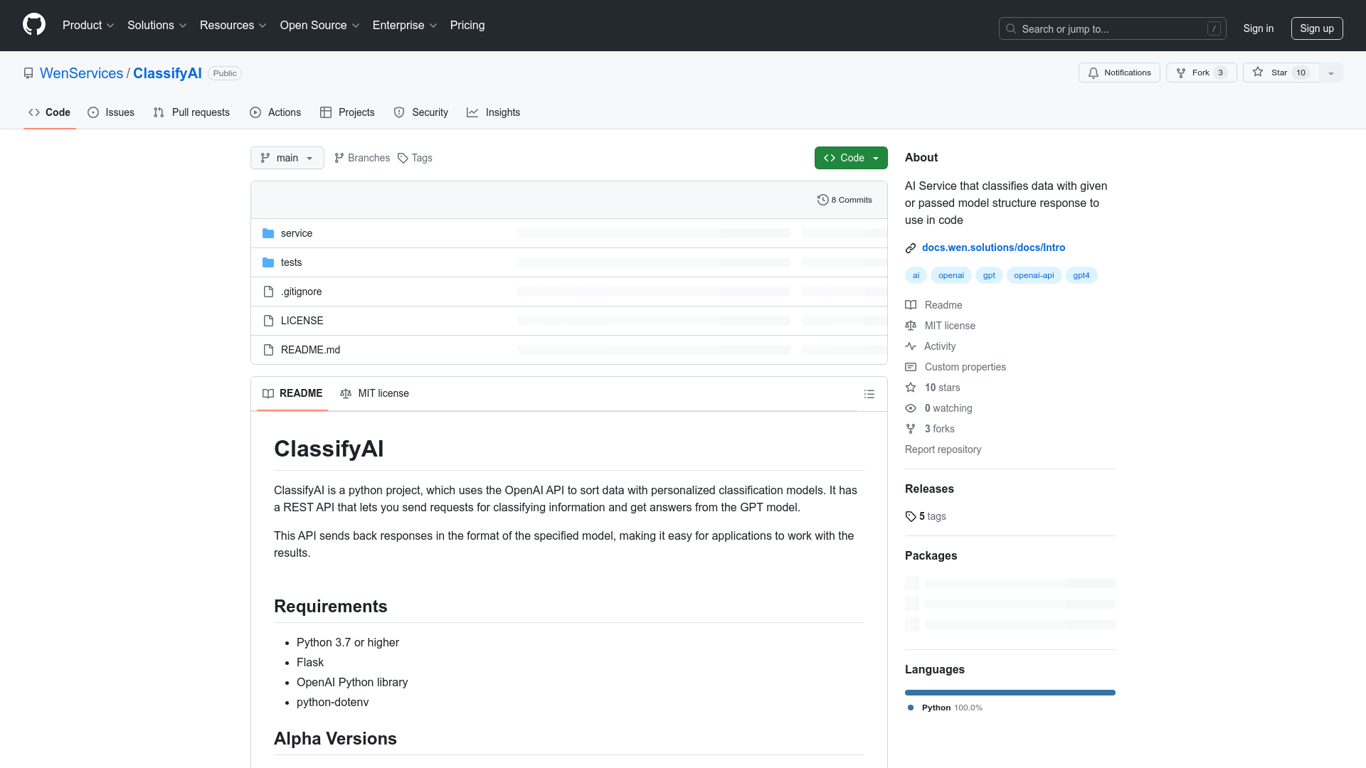Screen dimensions: 1366x768
Task: Star the ClassifyAI repository
Action: [x=1281, y=73]
